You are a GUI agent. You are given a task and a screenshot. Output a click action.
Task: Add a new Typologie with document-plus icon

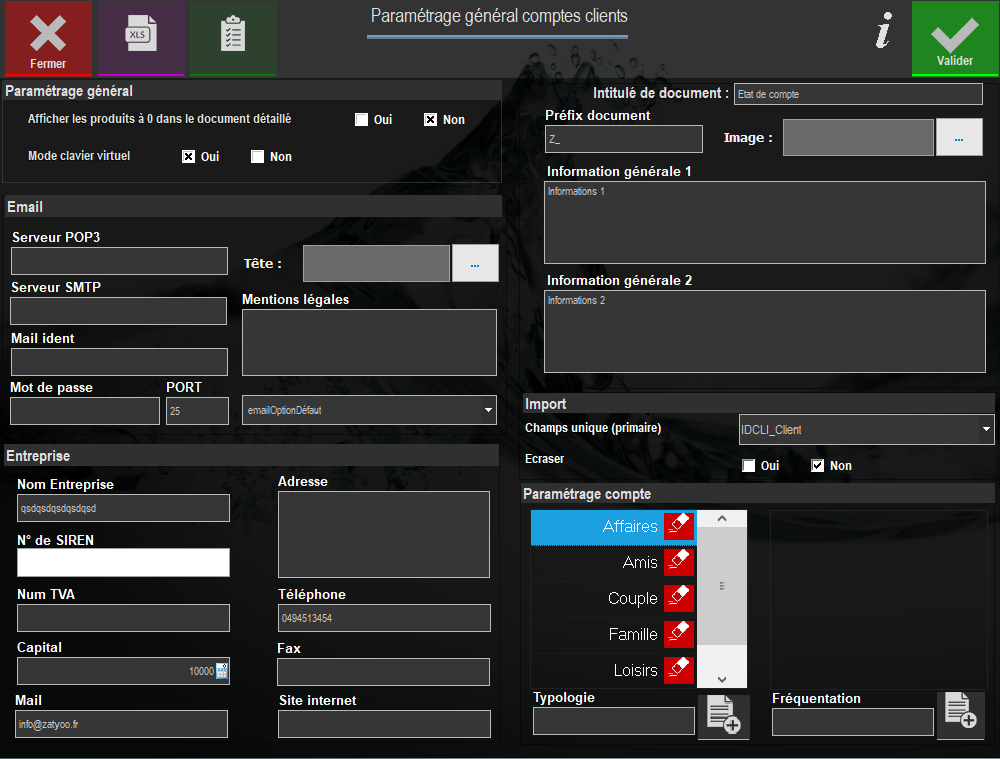tap(723, 716)
